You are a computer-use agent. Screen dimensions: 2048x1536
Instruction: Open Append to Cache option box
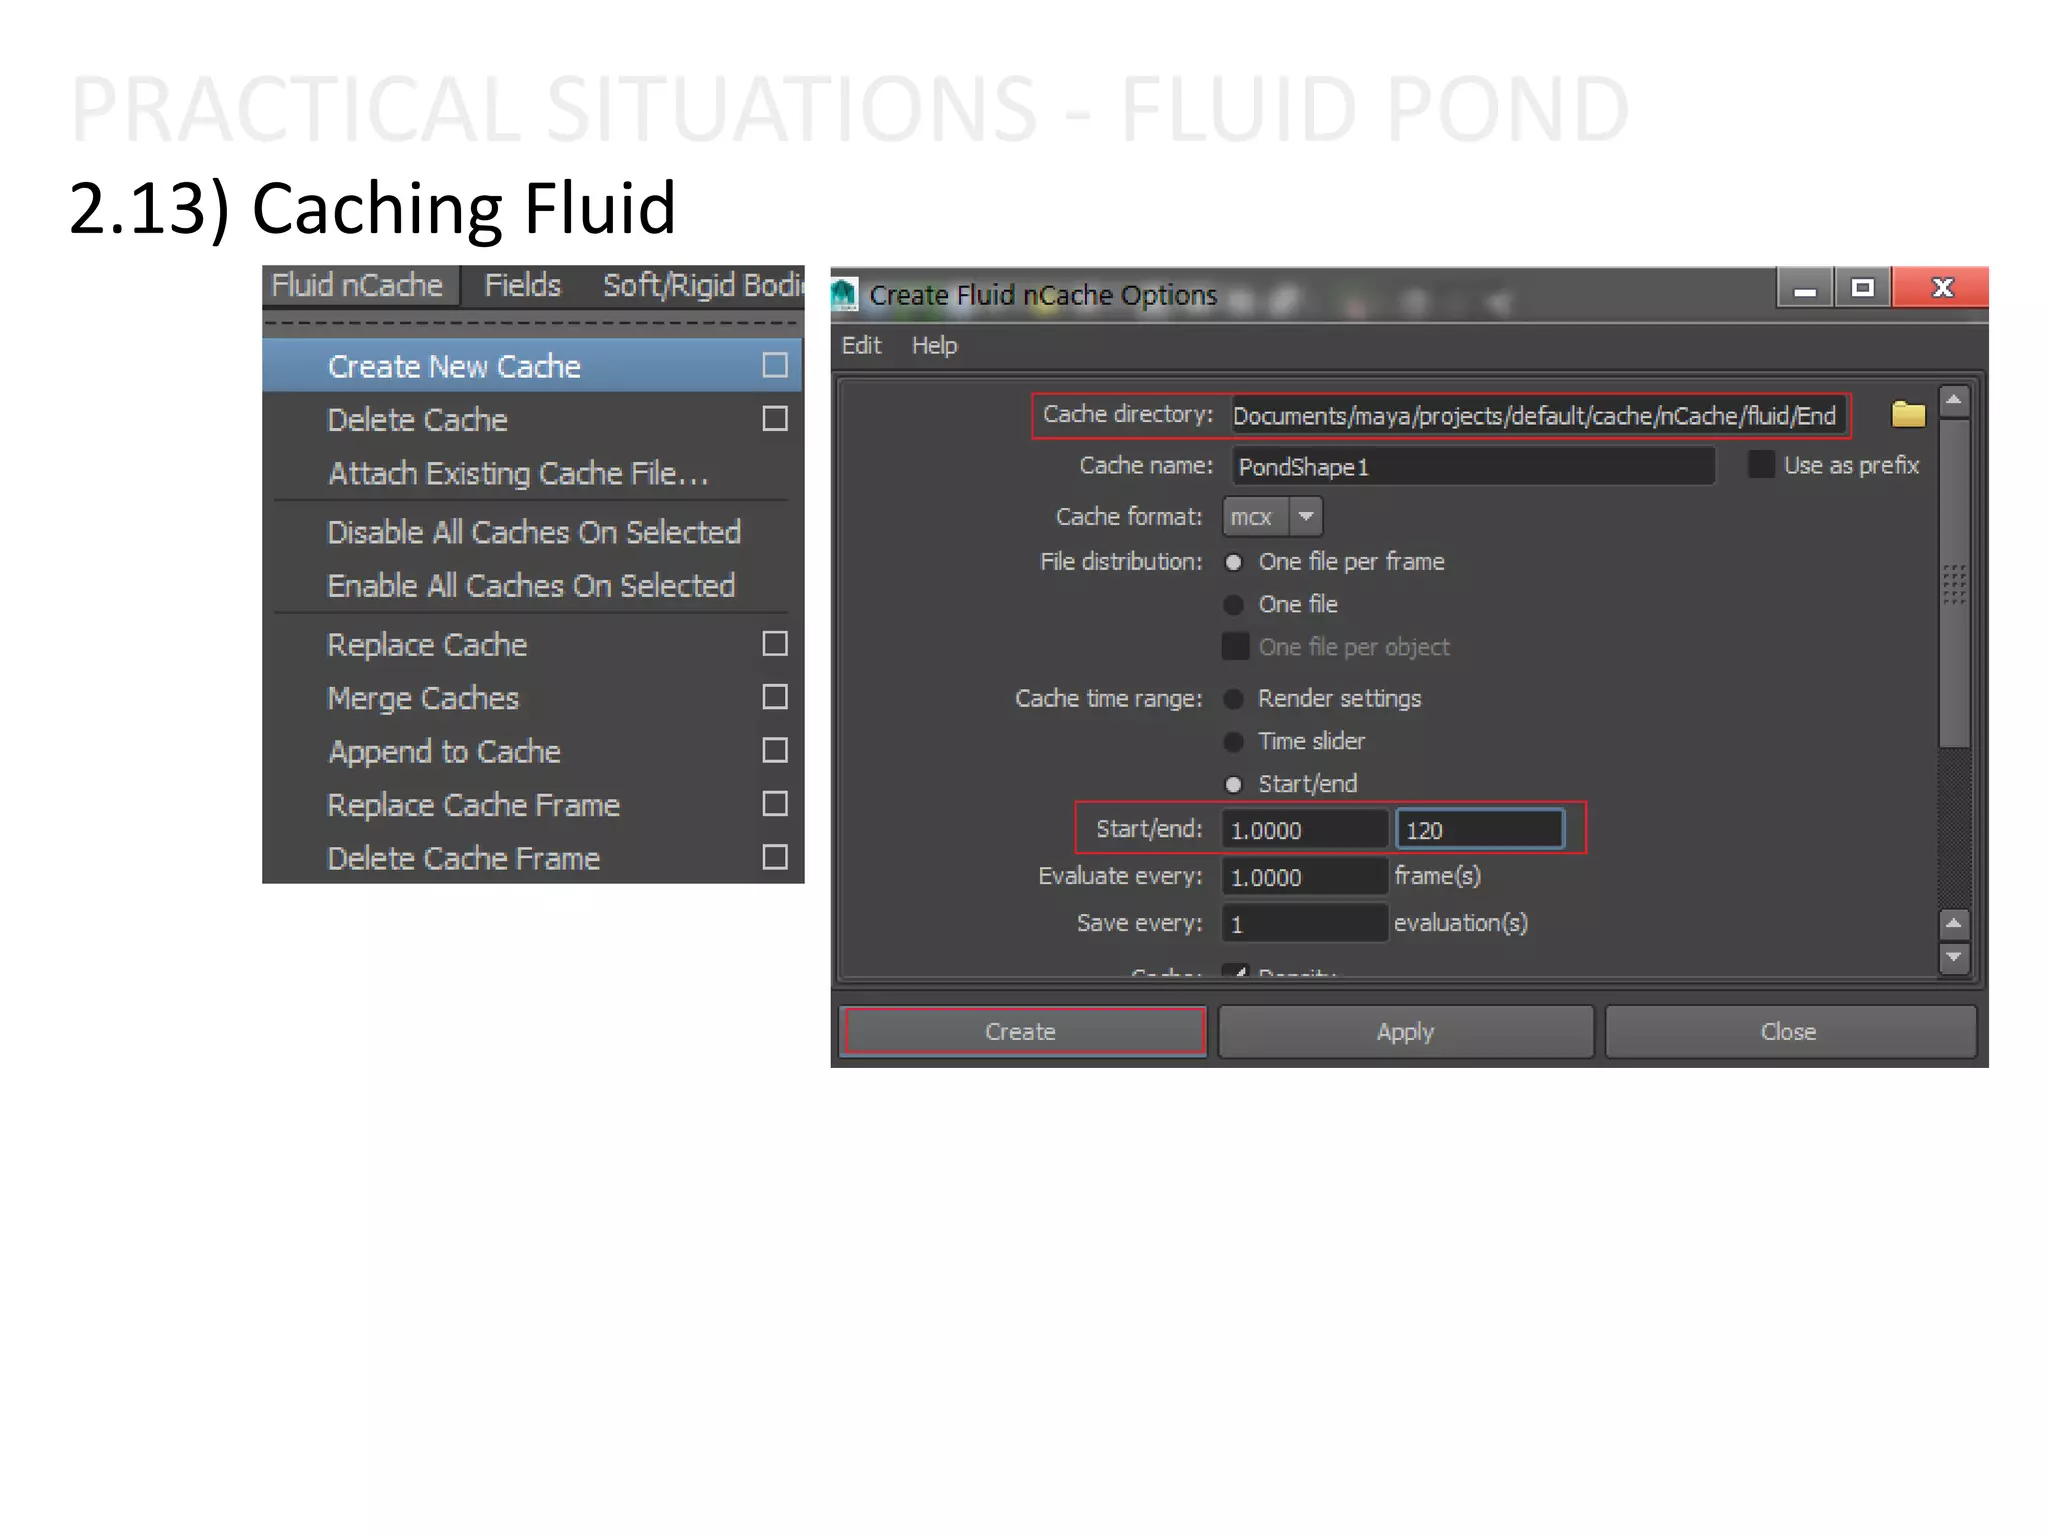tap(775, 750)
